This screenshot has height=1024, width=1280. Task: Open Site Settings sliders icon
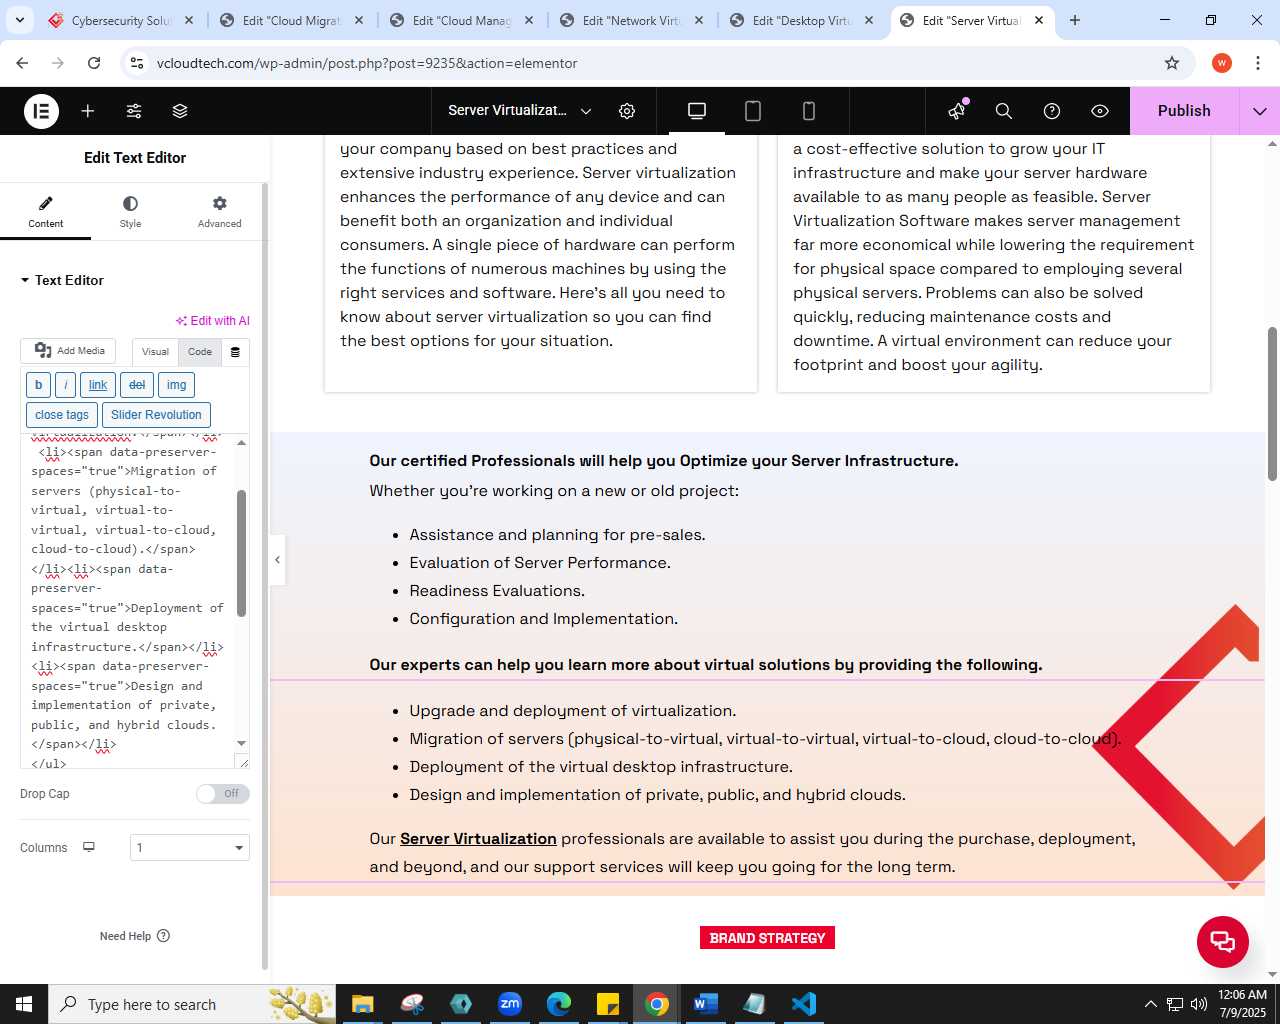click(x=134, y=111)
